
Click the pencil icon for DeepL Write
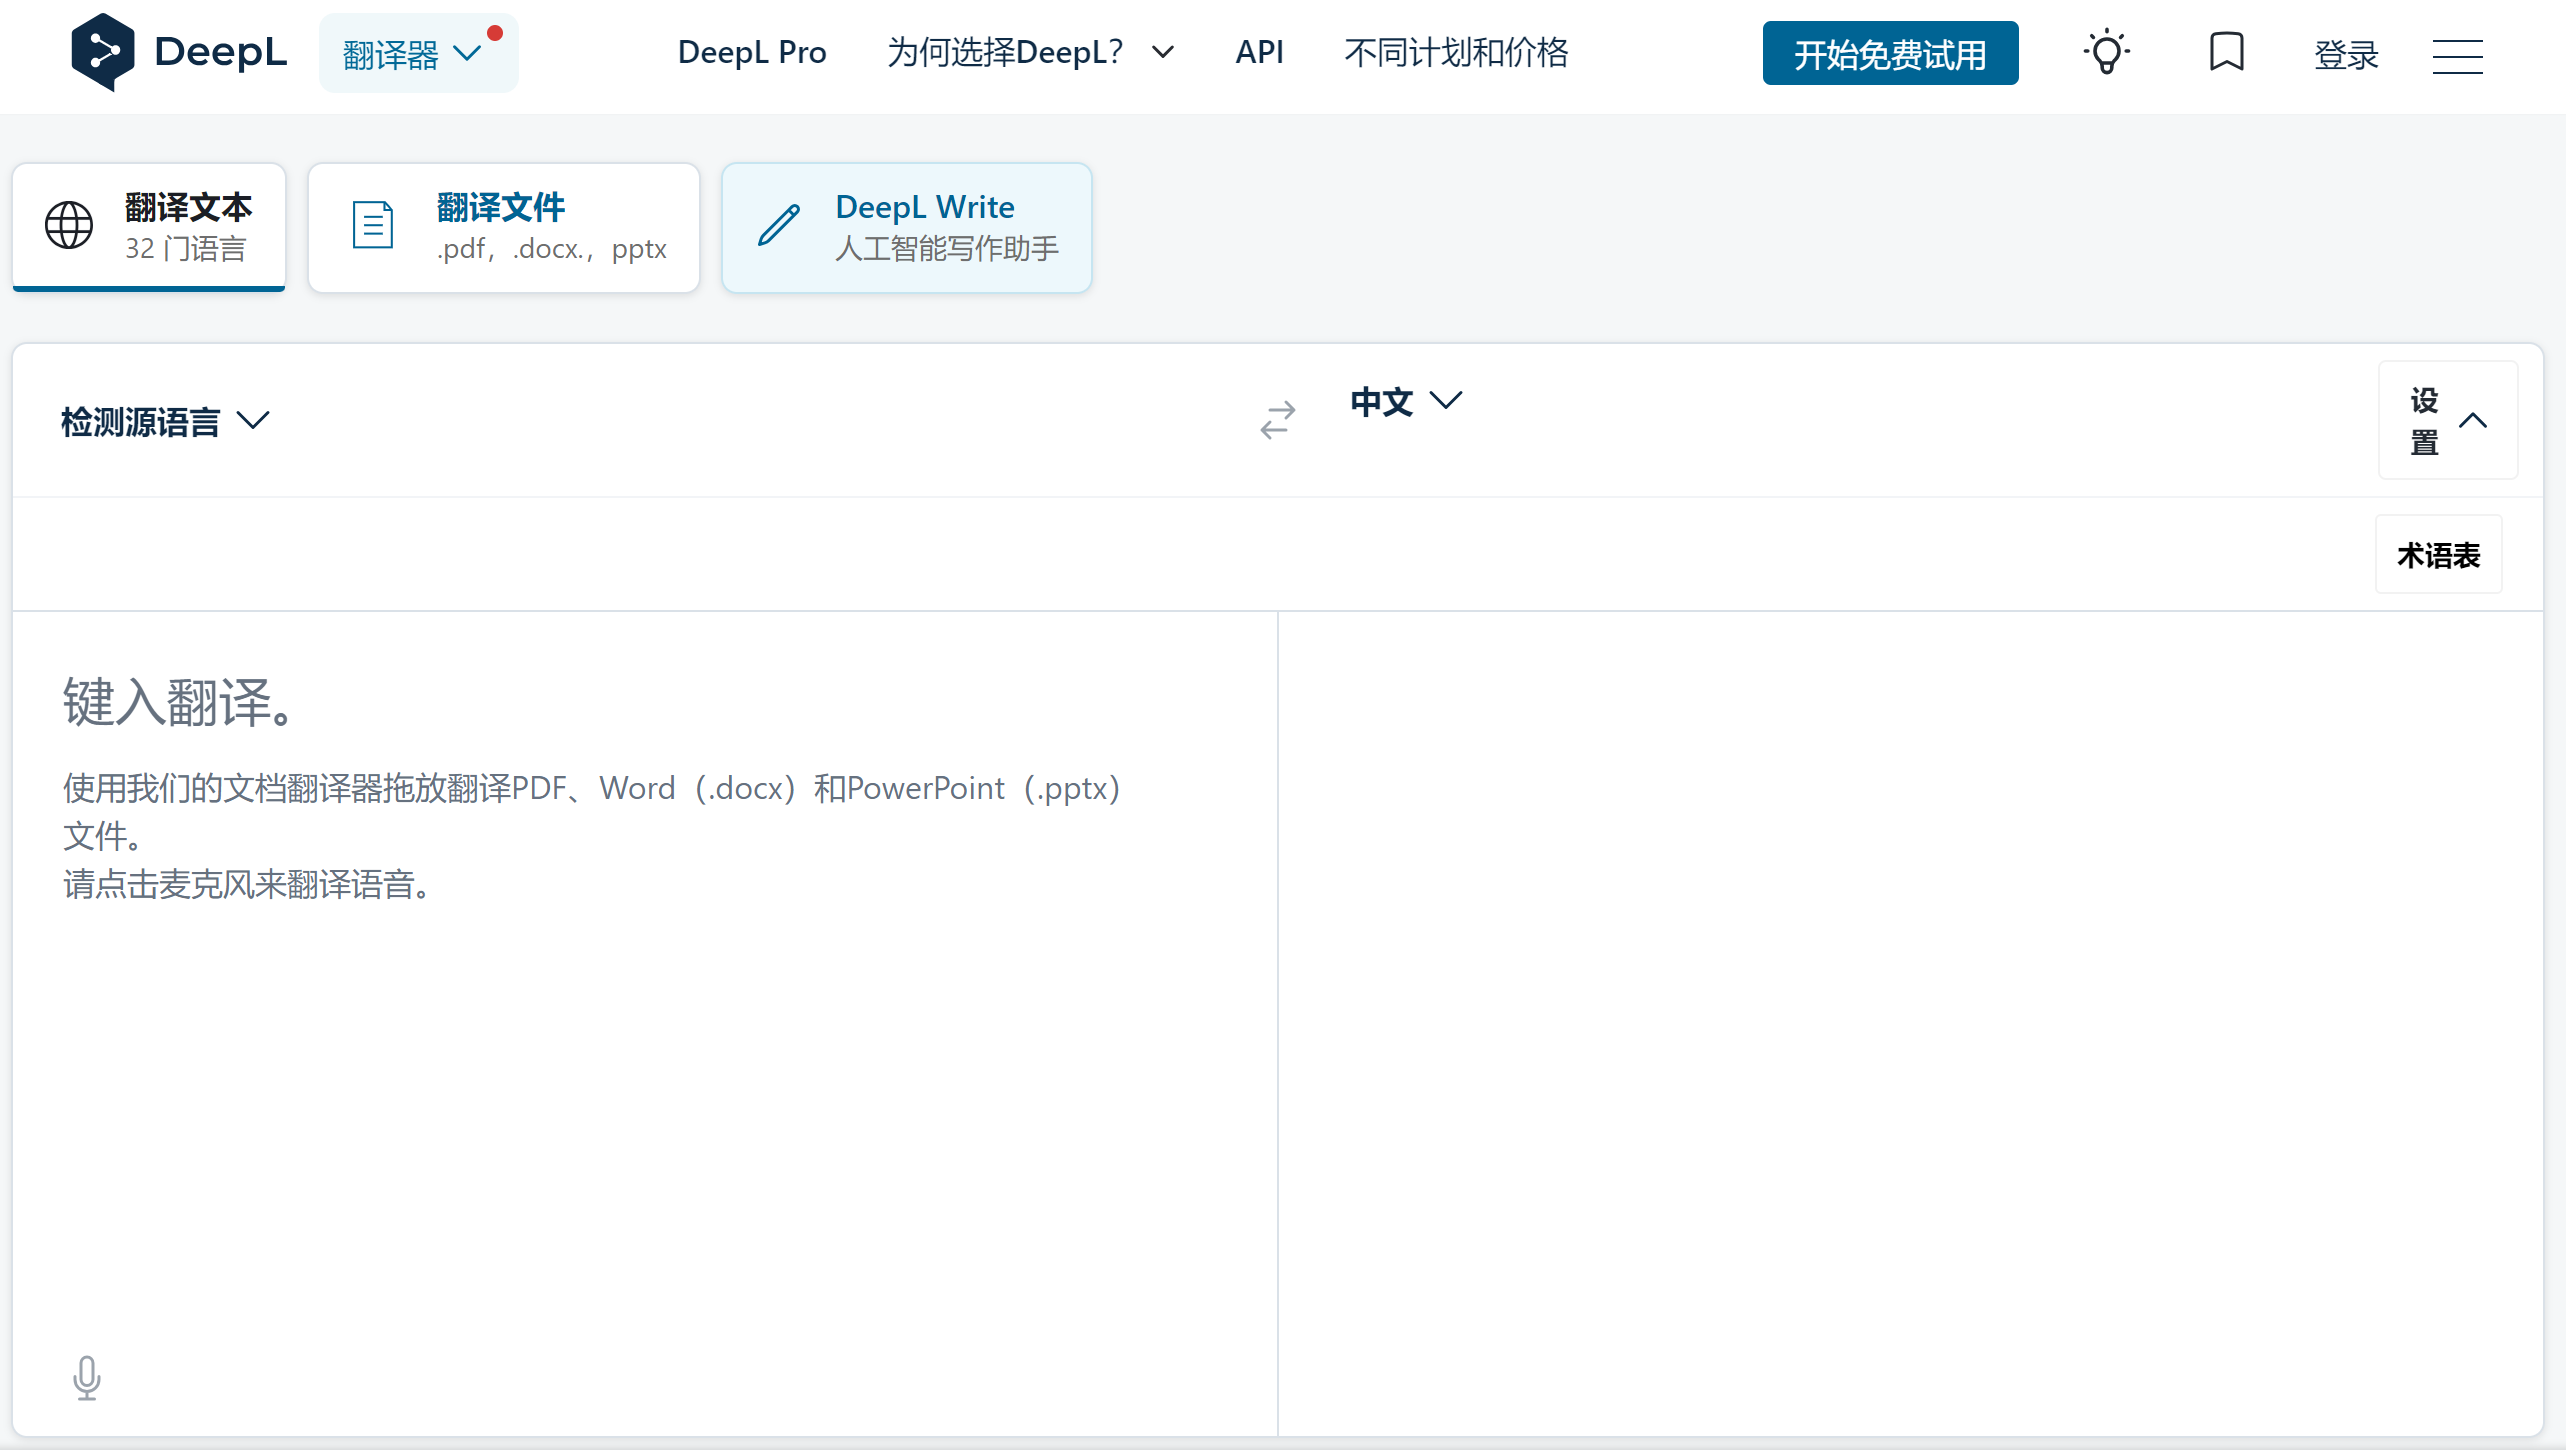point(779,225)
